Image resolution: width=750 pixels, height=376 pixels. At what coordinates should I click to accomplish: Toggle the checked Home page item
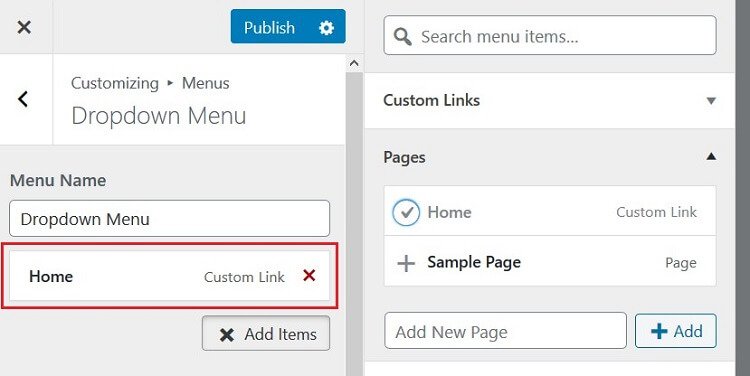click(406, 212)
